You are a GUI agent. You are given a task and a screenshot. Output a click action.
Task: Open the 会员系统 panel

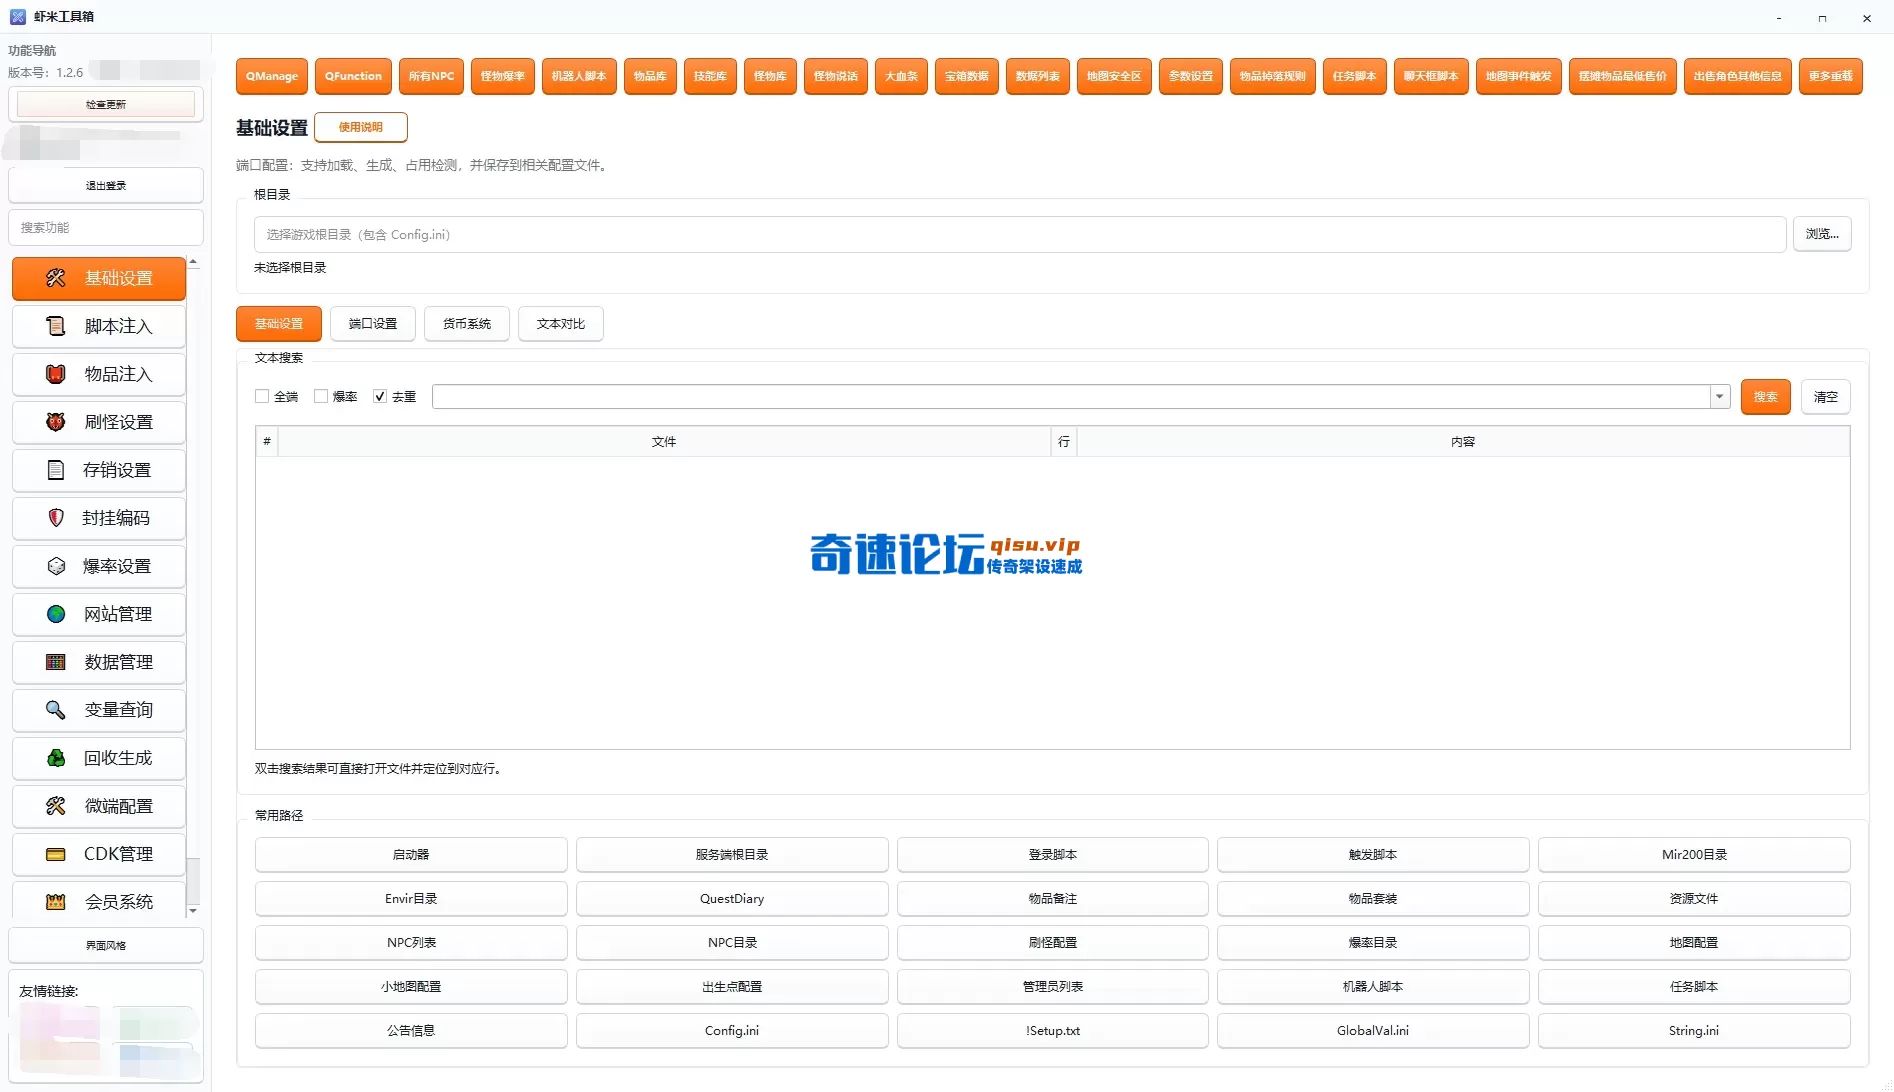click(x=98, y=901)
